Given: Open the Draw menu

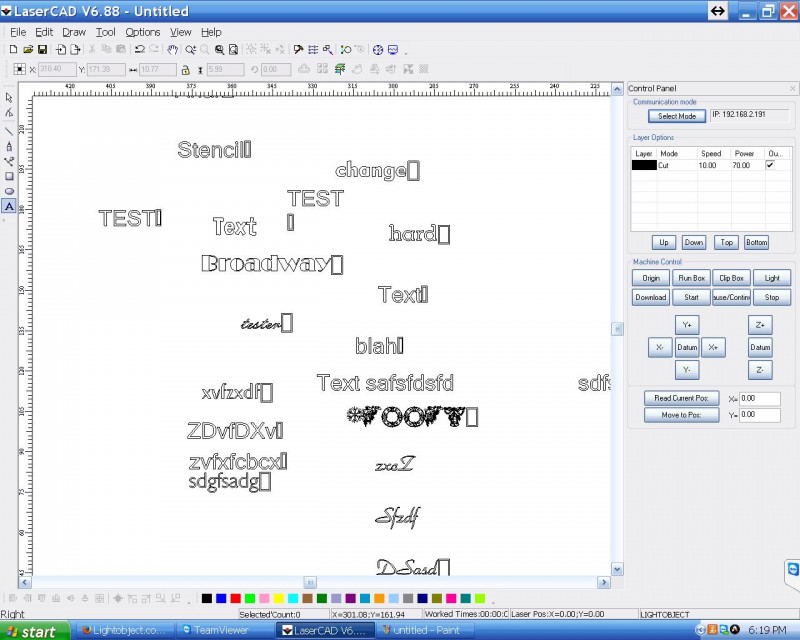Looking at the screenshot, I should (74, 32).
